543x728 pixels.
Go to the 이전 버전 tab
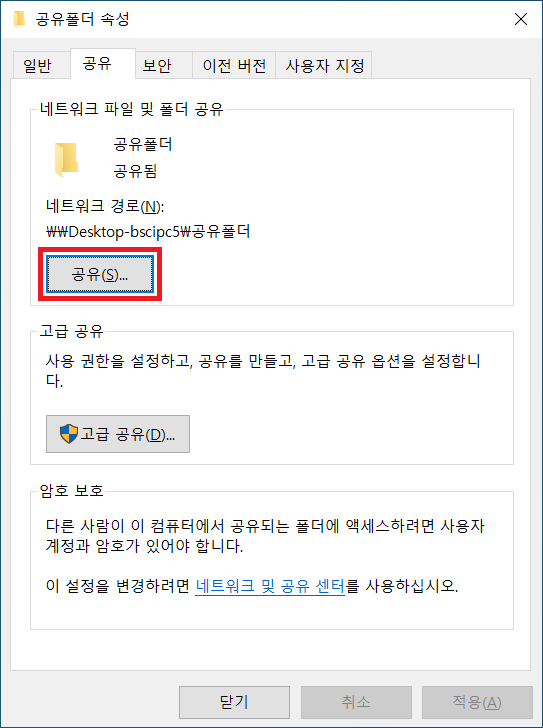pyautogui.click(x=234, y=65)
